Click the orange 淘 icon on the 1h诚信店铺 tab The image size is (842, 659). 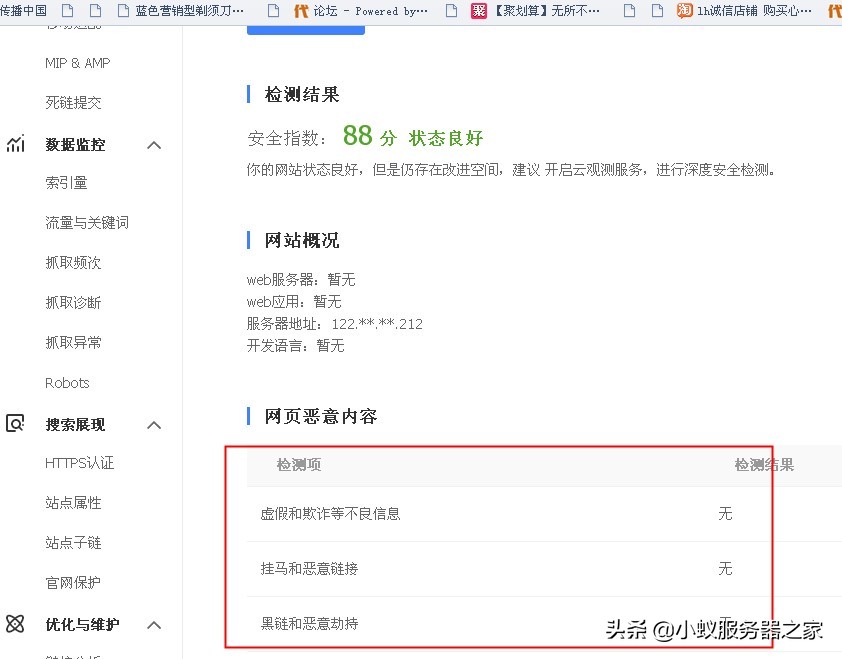(683, 11)
